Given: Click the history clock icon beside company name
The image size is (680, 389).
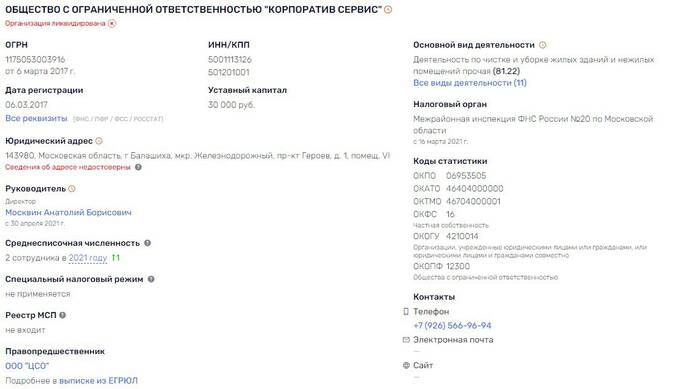Looking at the screenshot, I should coord(388,9).
